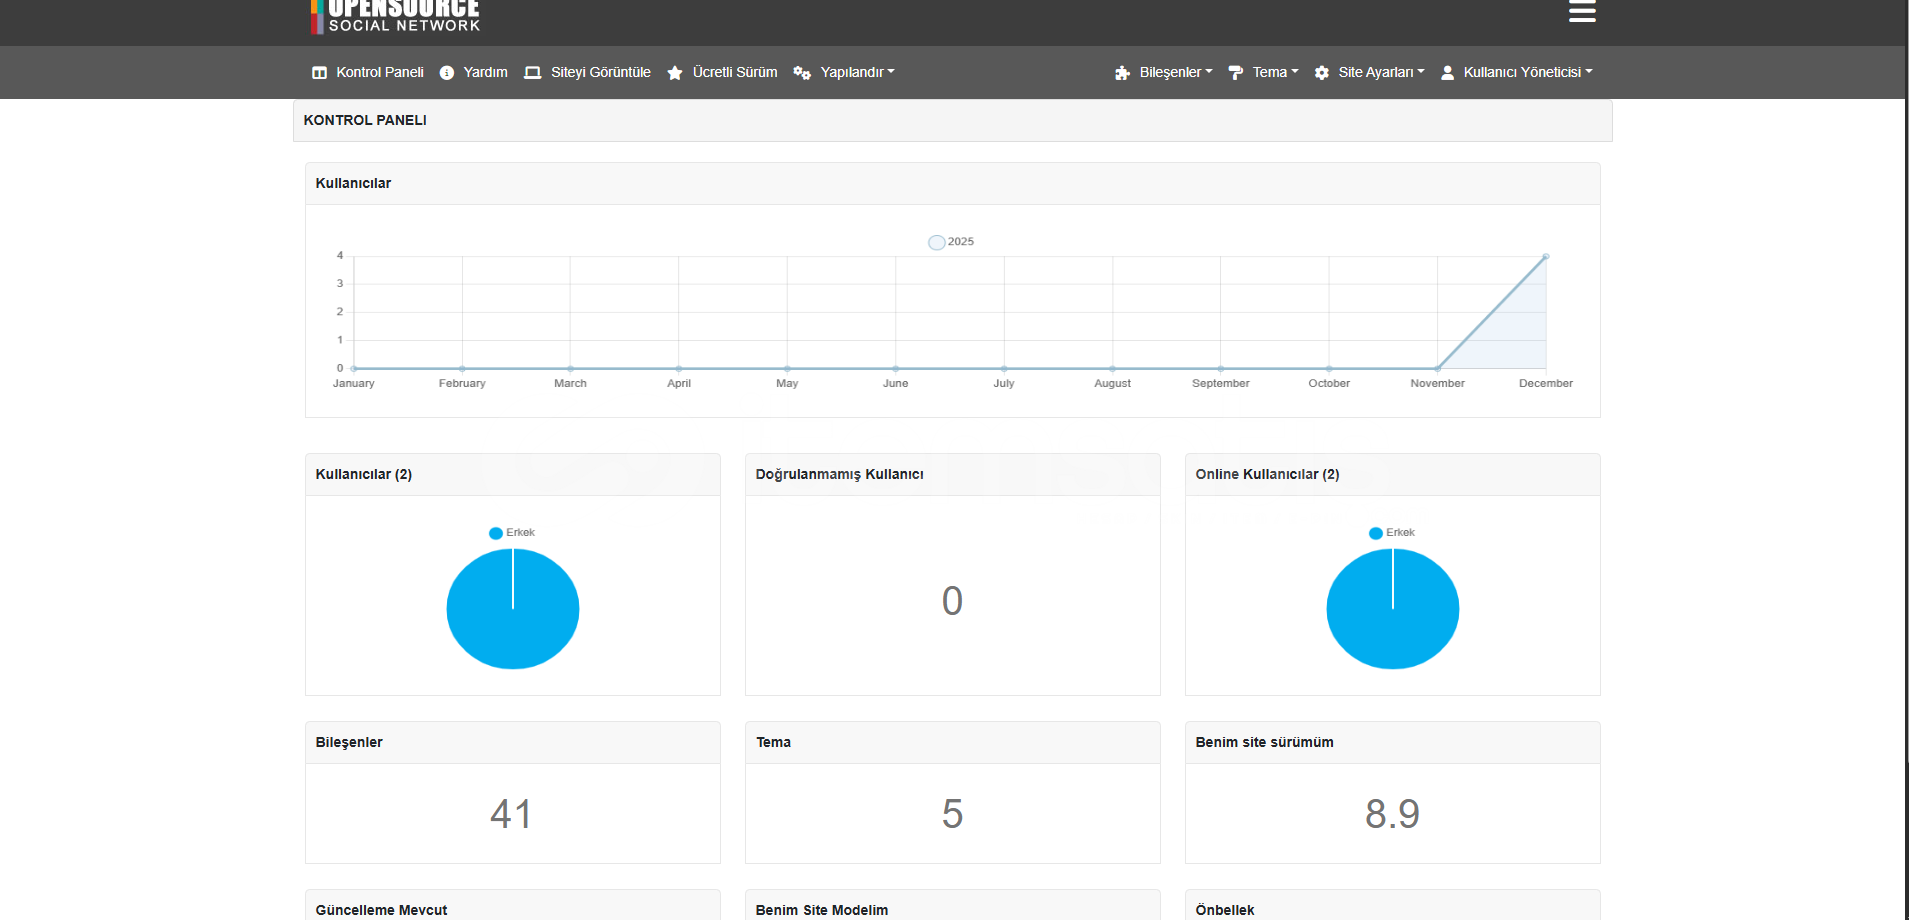
Task: Click the Yapılandır gears icon
Action: [x=802, y=73]
